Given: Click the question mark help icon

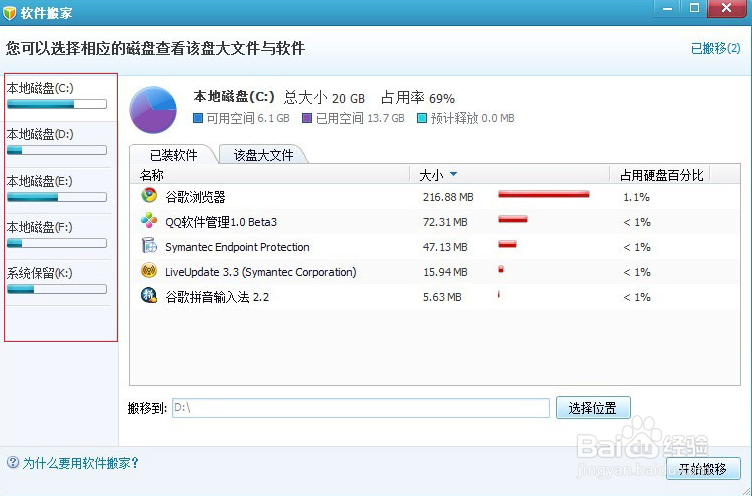Looking at the screenshot, I should pos(13,462).
